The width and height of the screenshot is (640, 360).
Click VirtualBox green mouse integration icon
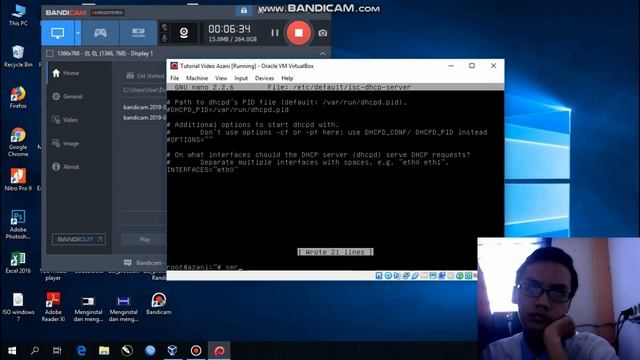click(x=460, y=276)
